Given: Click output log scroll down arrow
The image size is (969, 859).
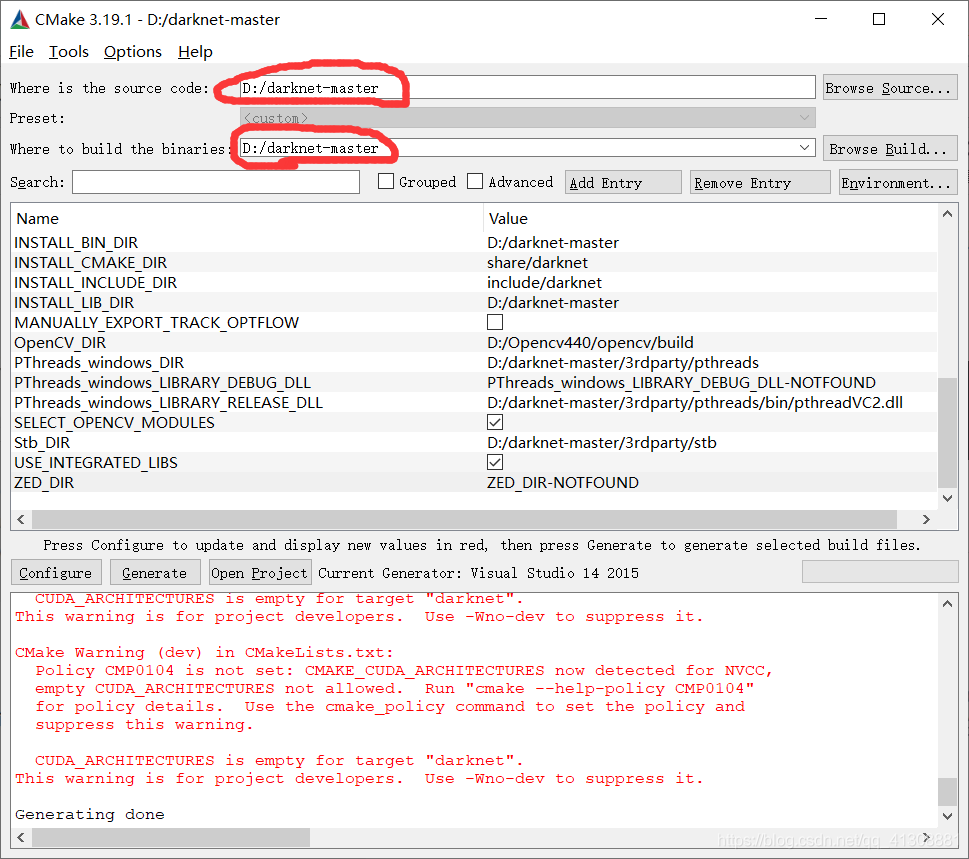Looking at the screenshot, I should click(x=947, y=816).
